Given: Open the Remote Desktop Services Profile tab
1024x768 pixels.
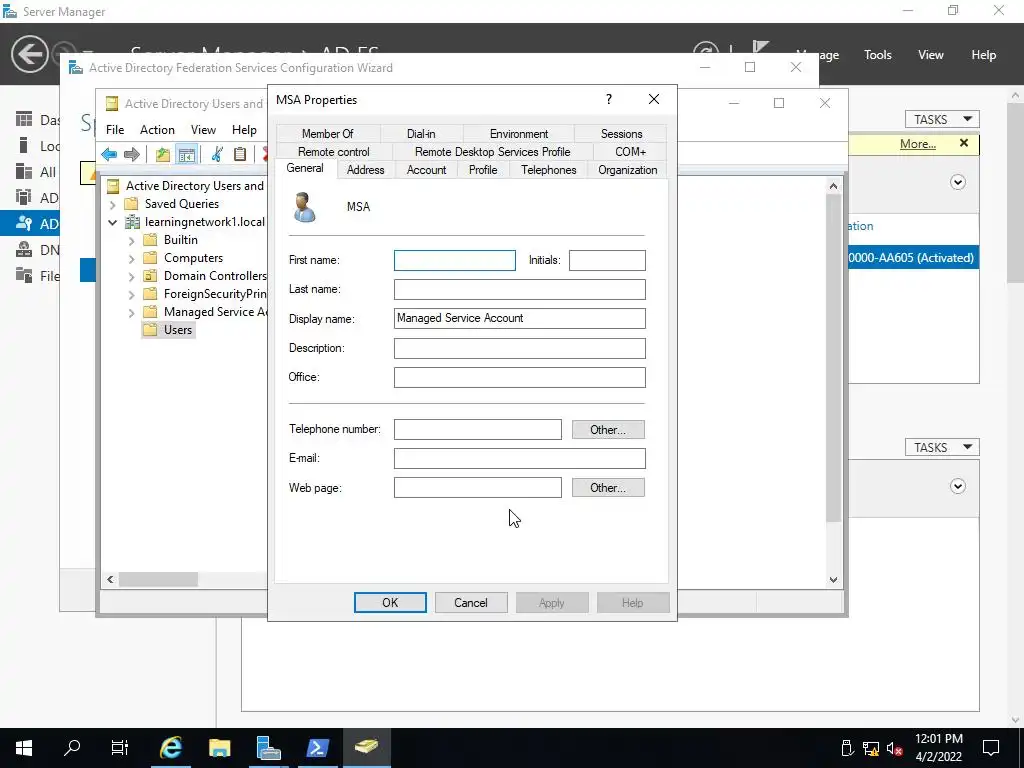Looking at the screenshot, I should coord(492,152).
